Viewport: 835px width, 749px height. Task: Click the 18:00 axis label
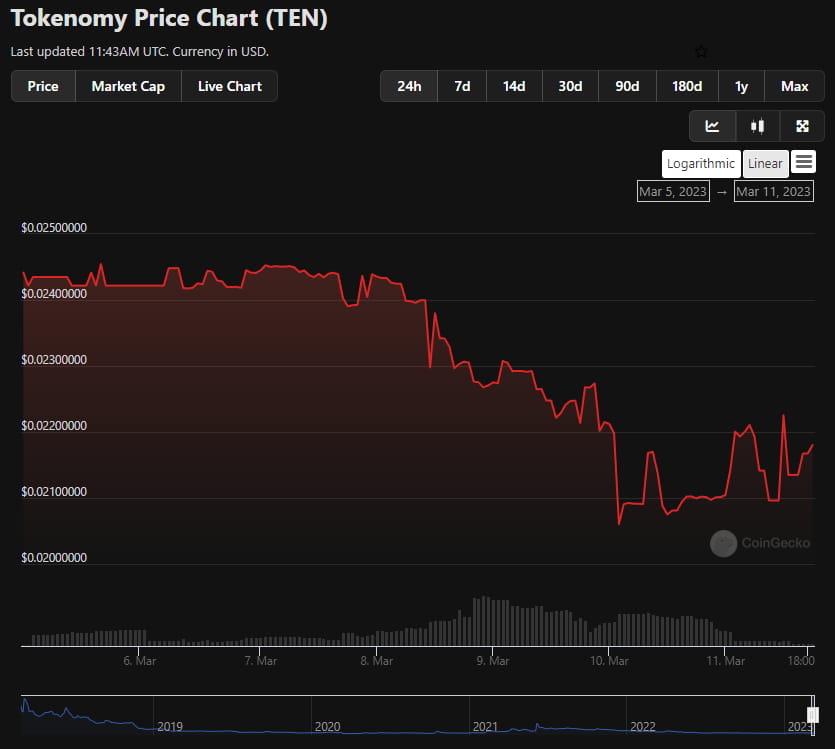pos(801,661)
